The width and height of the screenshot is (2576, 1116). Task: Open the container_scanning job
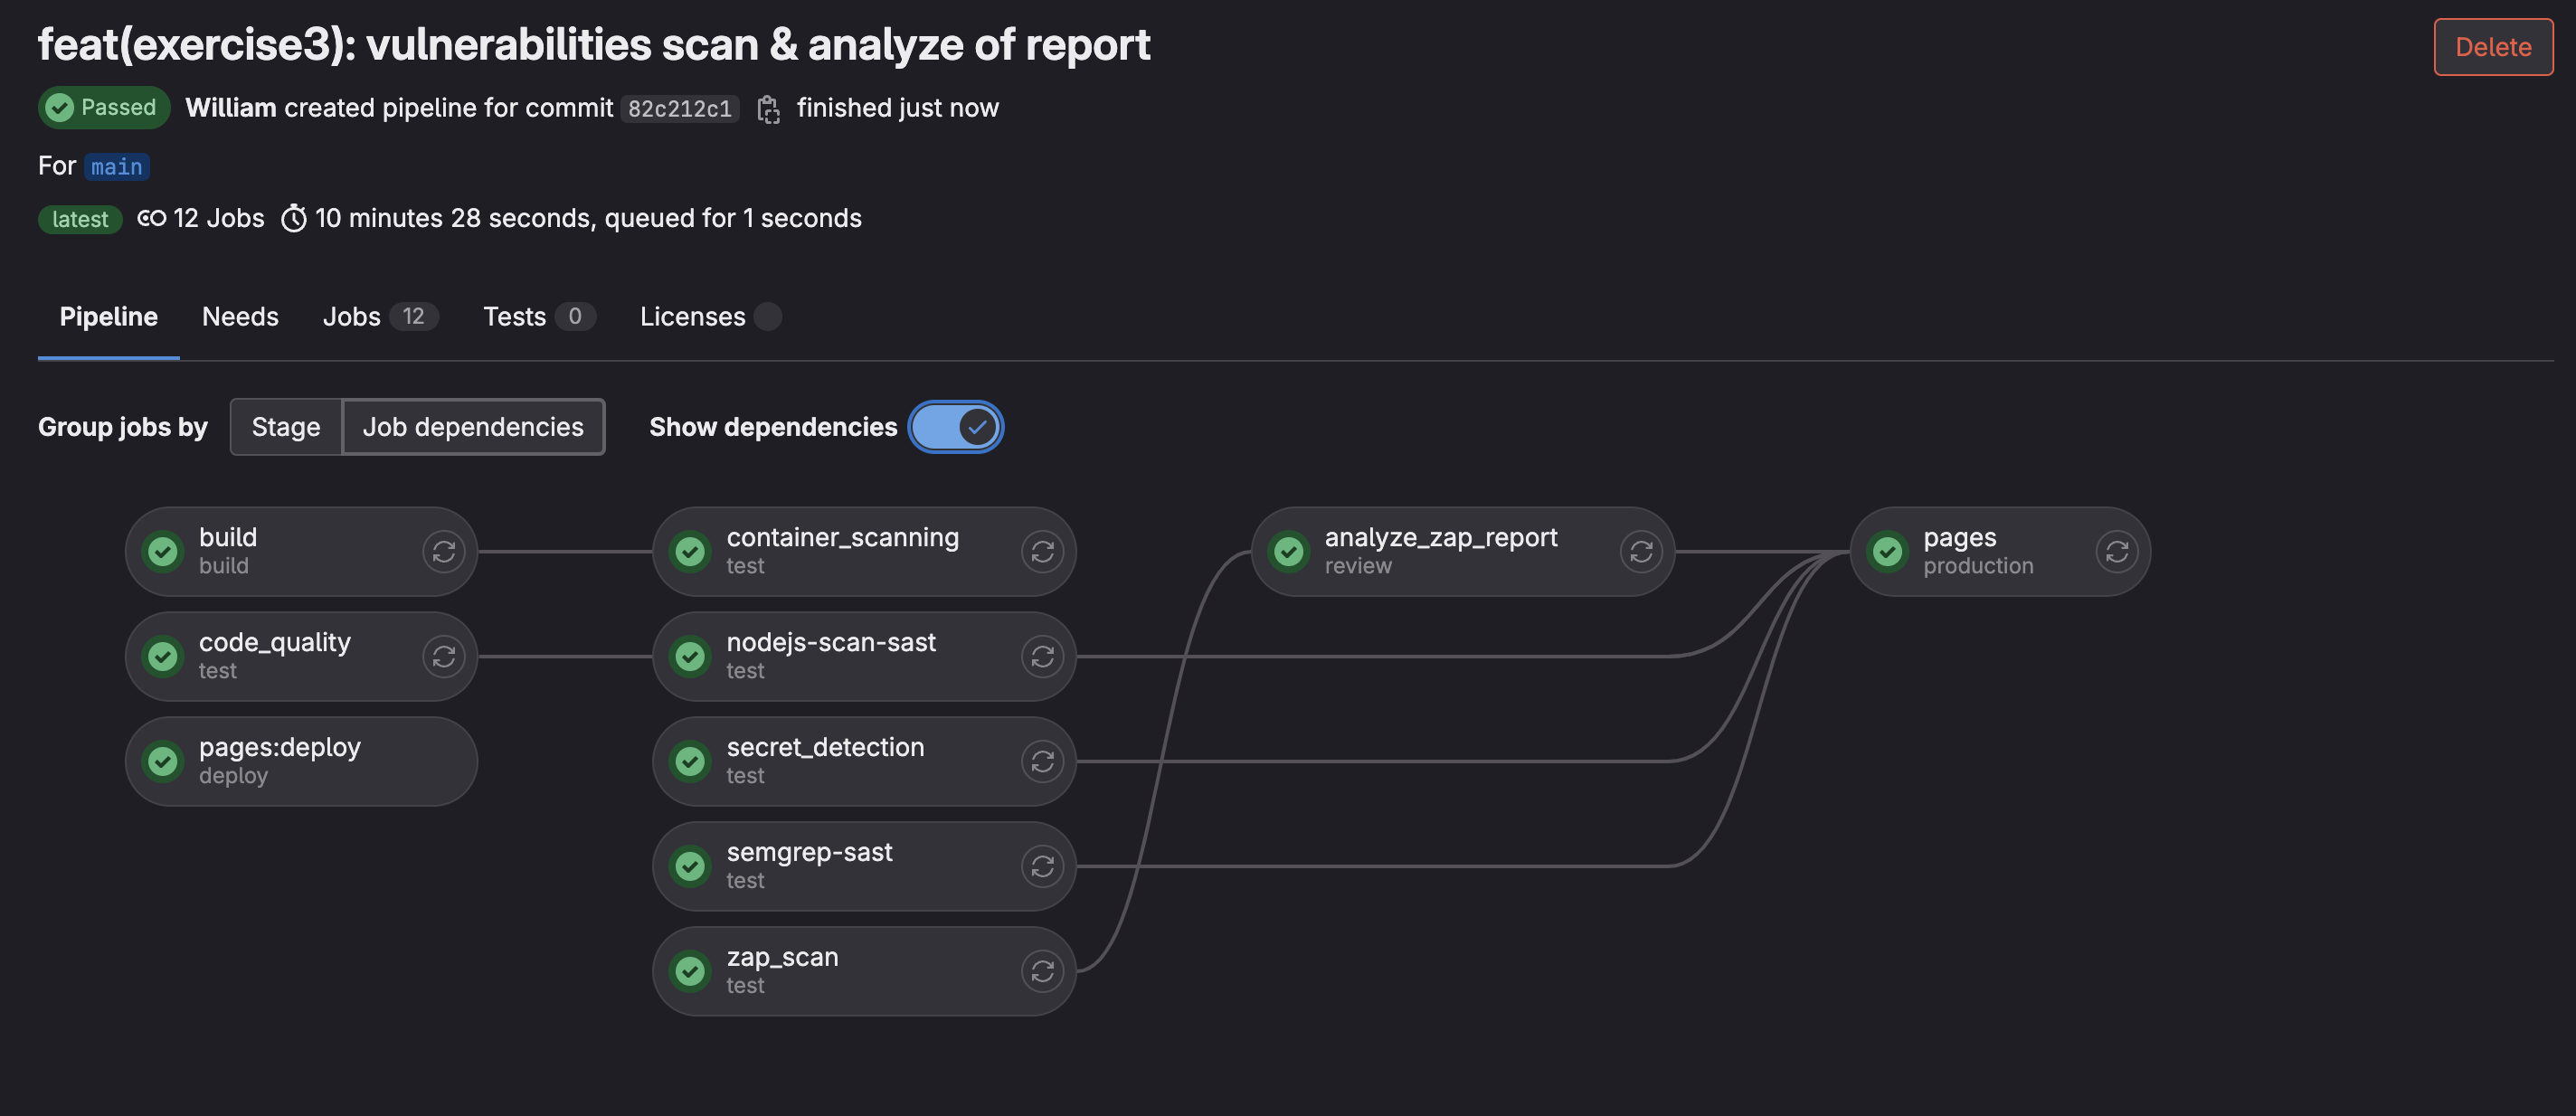pyautogui.click(x=864, y=551)
